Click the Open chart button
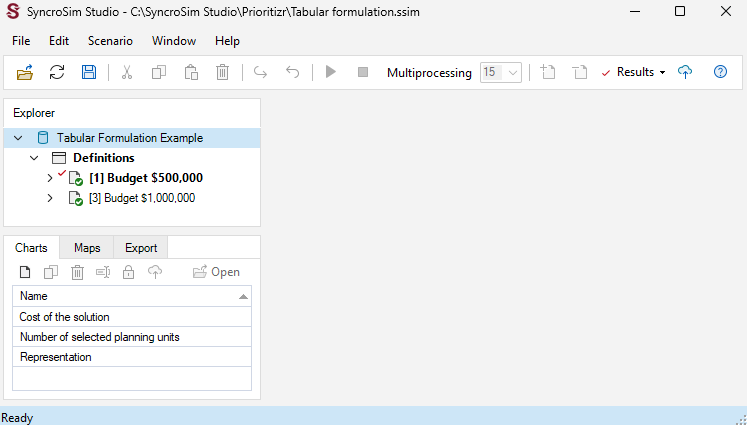Screen dimensions: 747x425 (x=216, y=272)
